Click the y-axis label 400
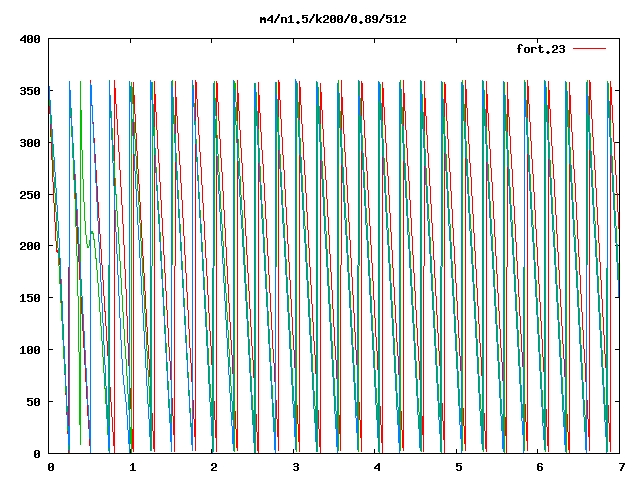Image resolution: width=640 pixels, height=480 pixels. pyautogui.click(x=30, y=39)
